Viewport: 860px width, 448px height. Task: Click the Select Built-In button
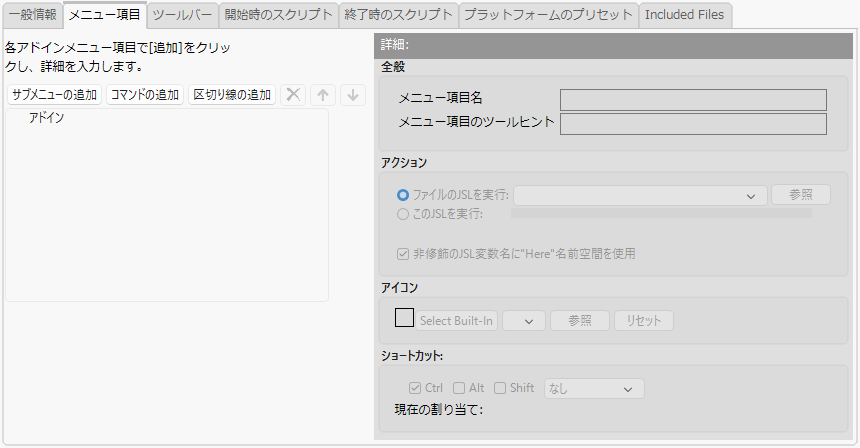coord(456,321)
